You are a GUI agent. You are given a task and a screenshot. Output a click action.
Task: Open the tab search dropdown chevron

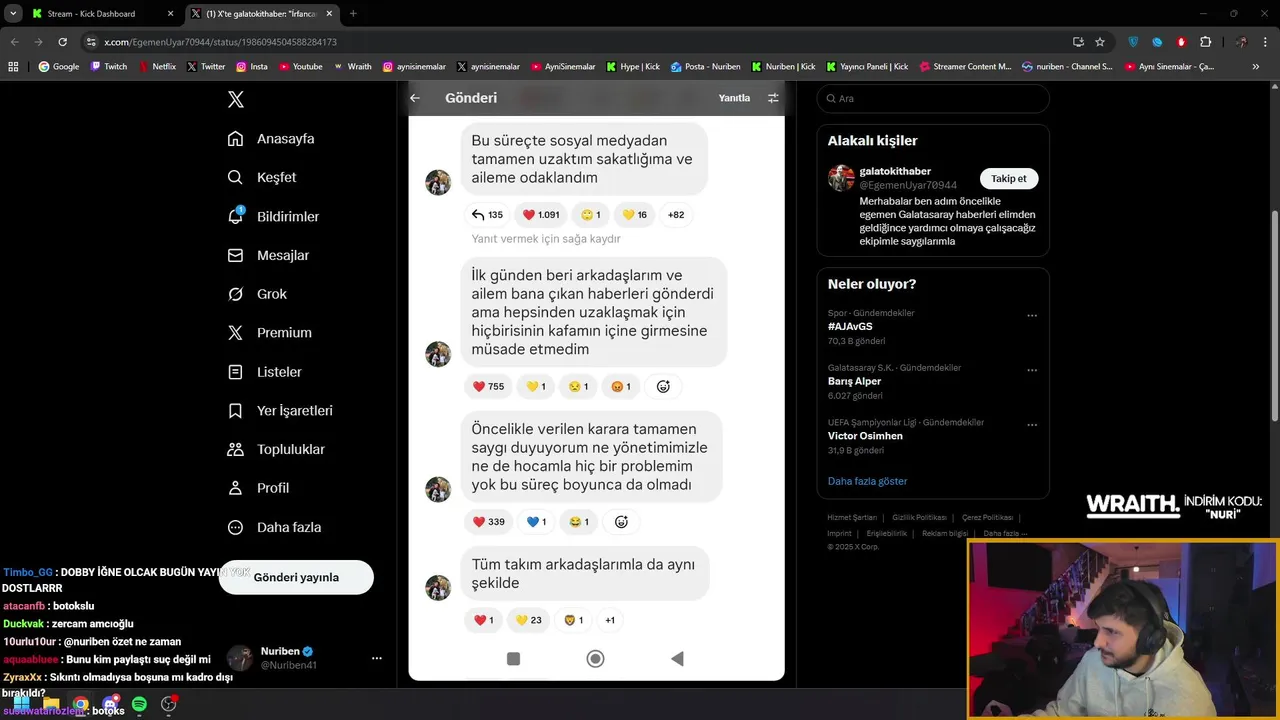click(x=12, y=14)
